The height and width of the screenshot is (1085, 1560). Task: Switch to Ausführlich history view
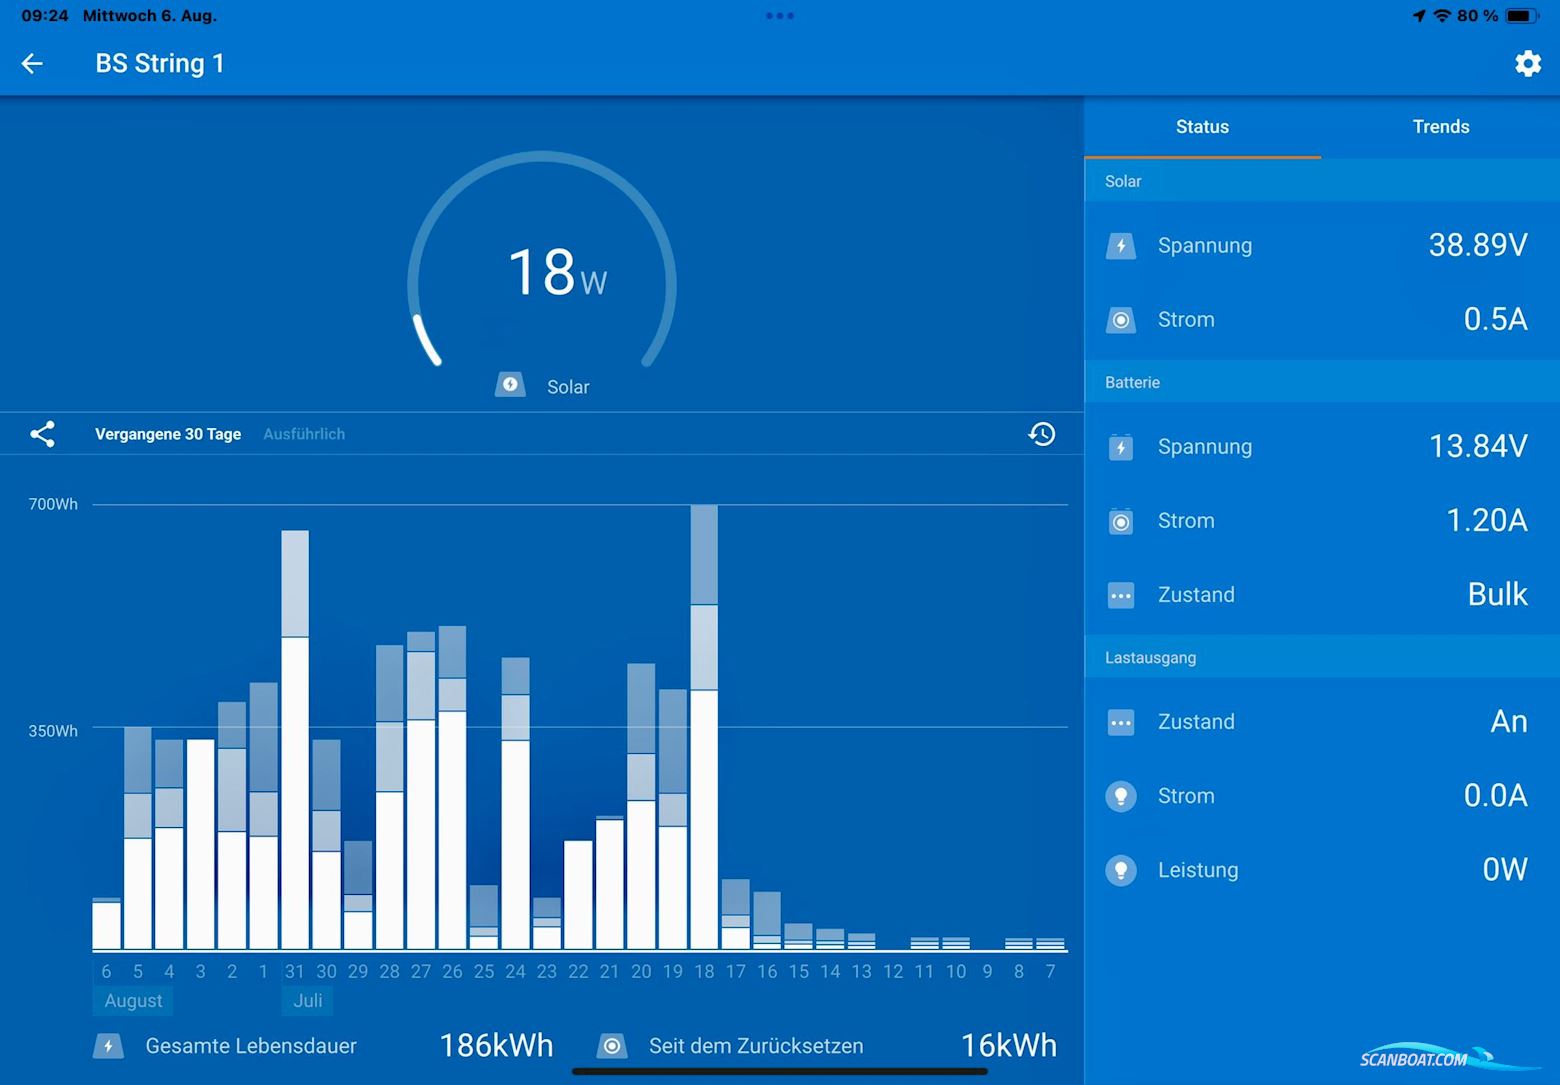304,434
